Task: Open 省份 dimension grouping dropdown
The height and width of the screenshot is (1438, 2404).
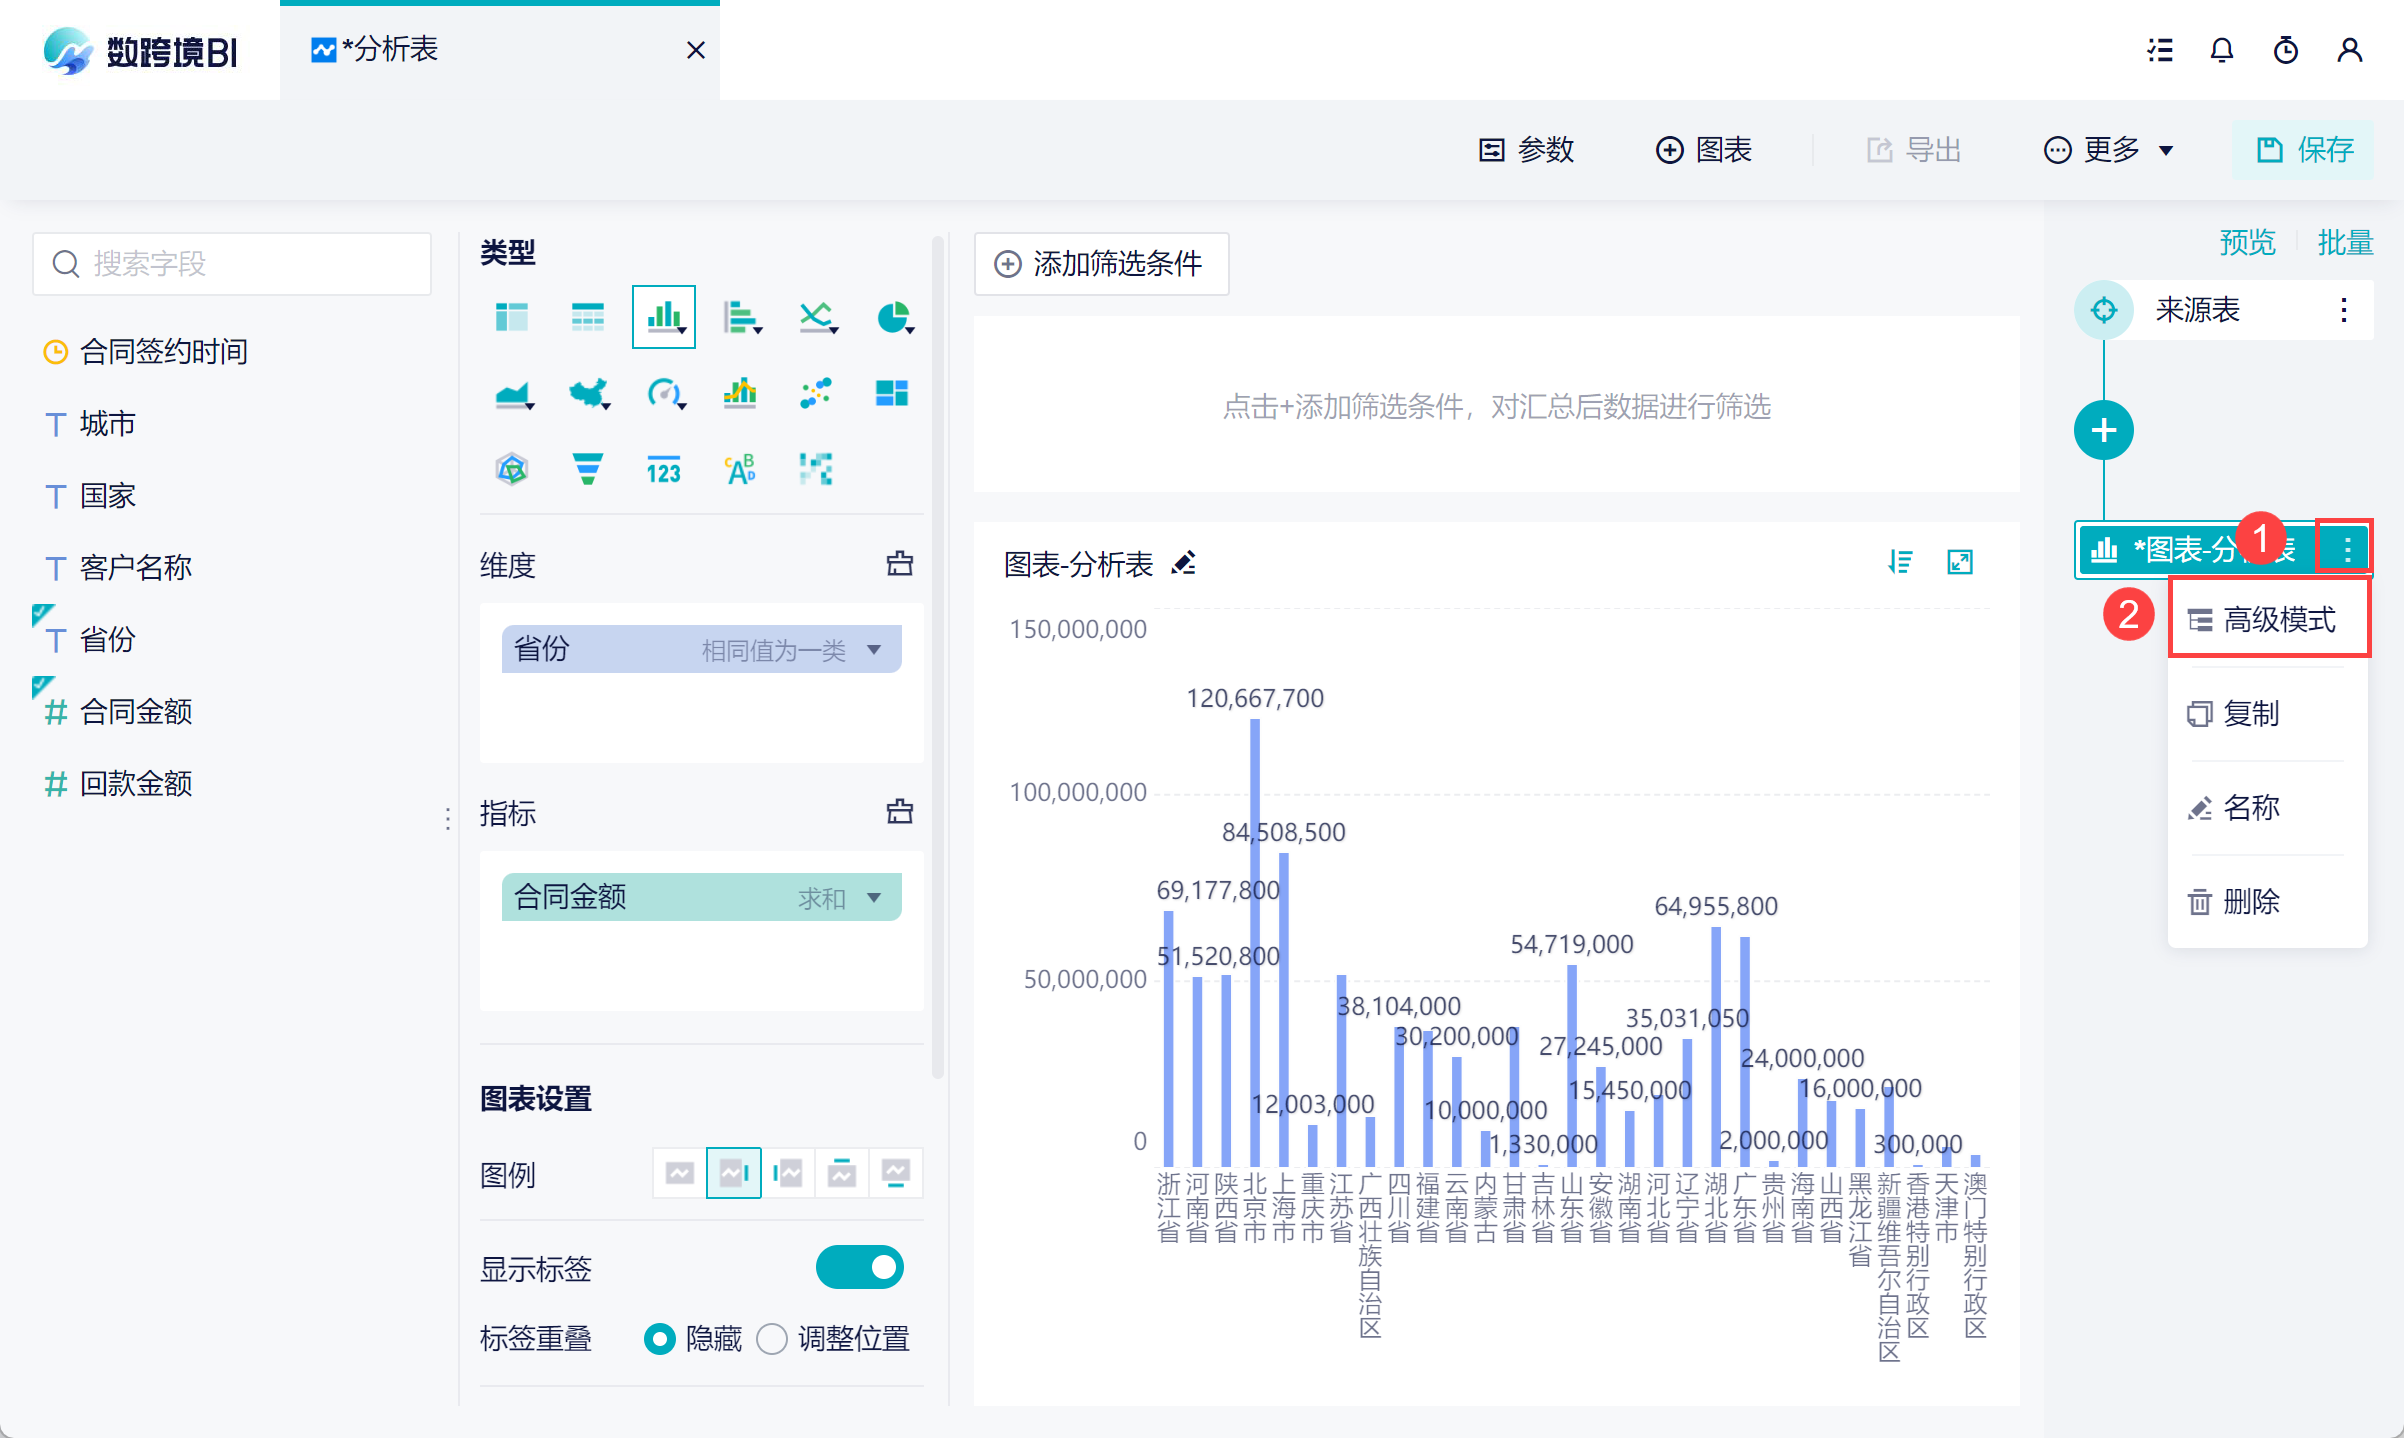Action: pos(874,650)
